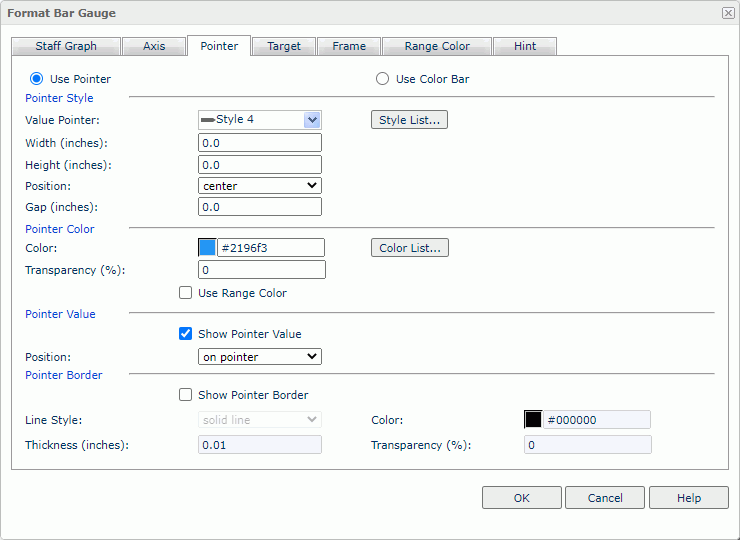Click the blue pointer color swatch
The height and width of the screenshot is (540, 740).
207,248
